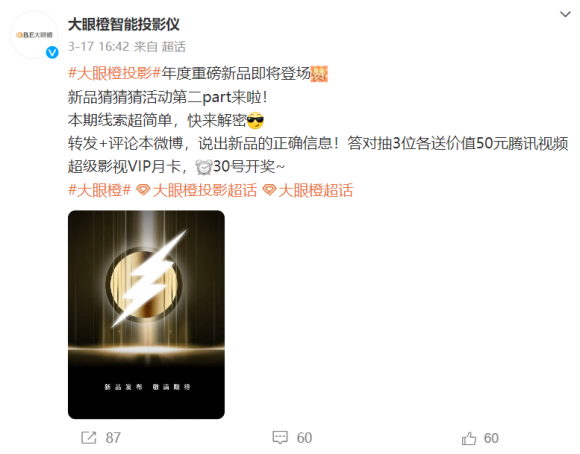Image resolution: width=580 pixels, height=454 pixels.
Task: Open the #大眼橙投影# hashtag link
Action: [x=114, y=73]
